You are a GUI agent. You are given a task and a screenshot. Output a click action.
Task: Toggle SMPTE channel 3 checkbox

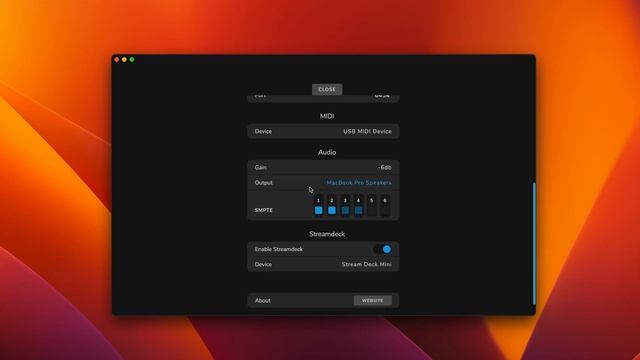pyautogui.click(x=345, y=210)
